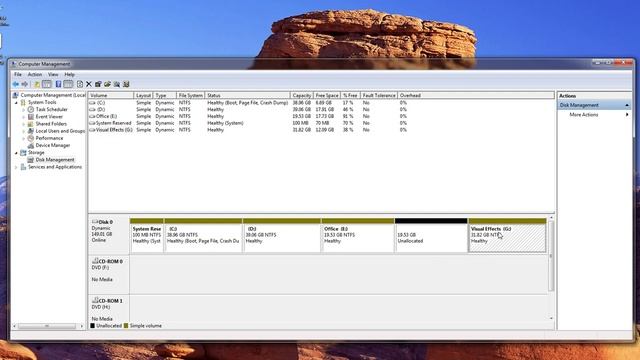
Task: Select the System Reserved row in volume list
Action: coord(249,123)
